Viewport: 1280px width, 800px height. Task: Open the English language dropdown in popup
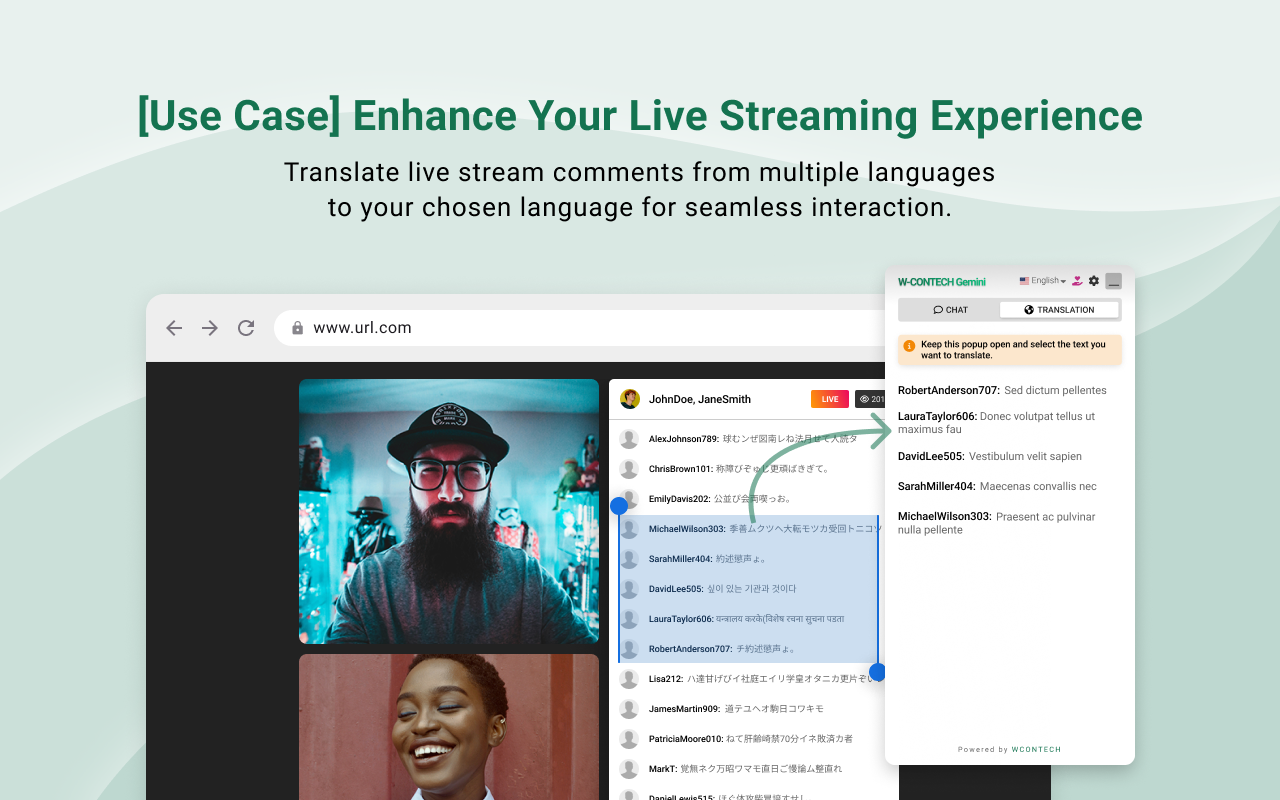1043,281
